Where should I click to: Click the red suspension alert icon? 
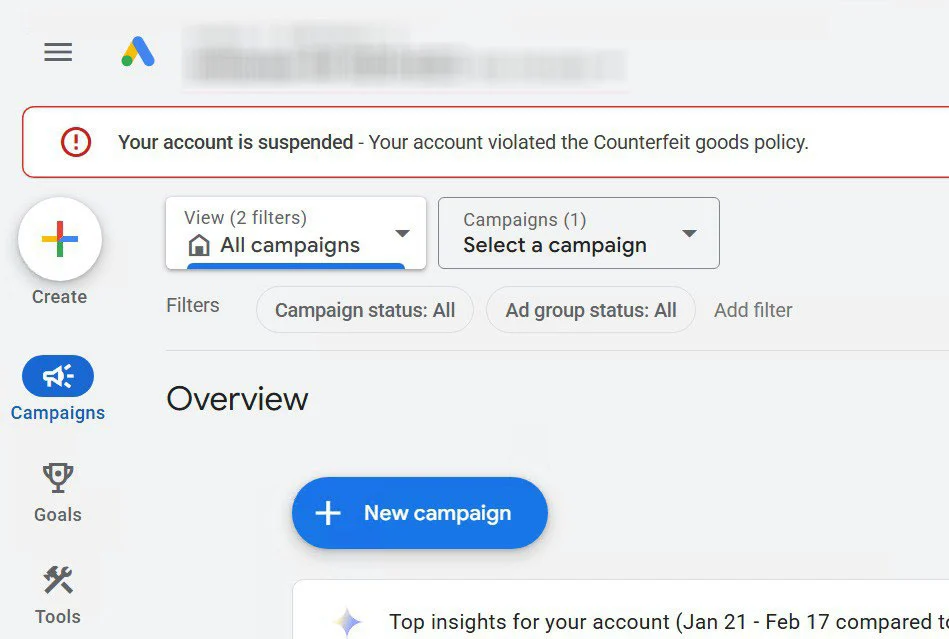tap(76, 142)
